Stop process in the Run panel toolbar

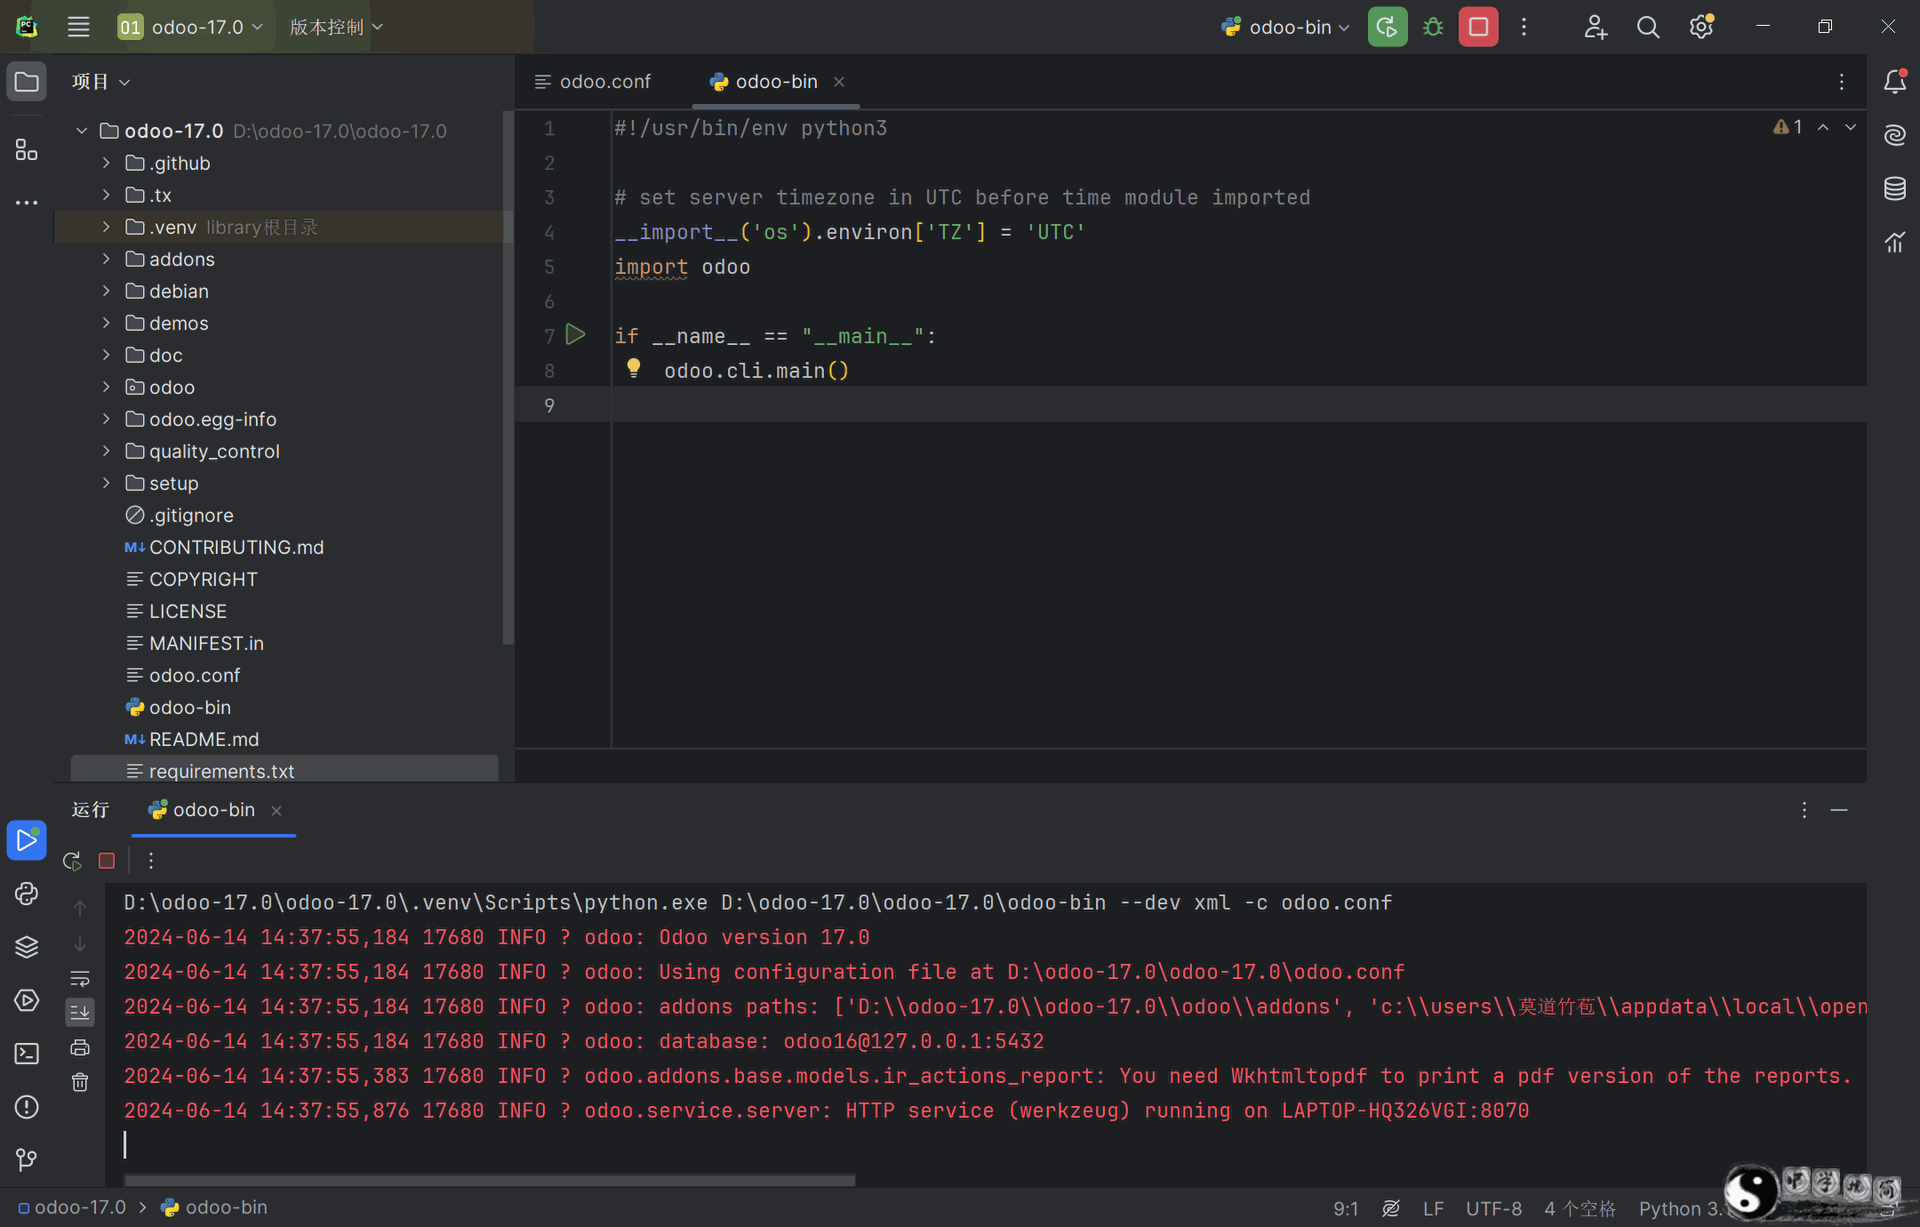(x=107, y=861)
